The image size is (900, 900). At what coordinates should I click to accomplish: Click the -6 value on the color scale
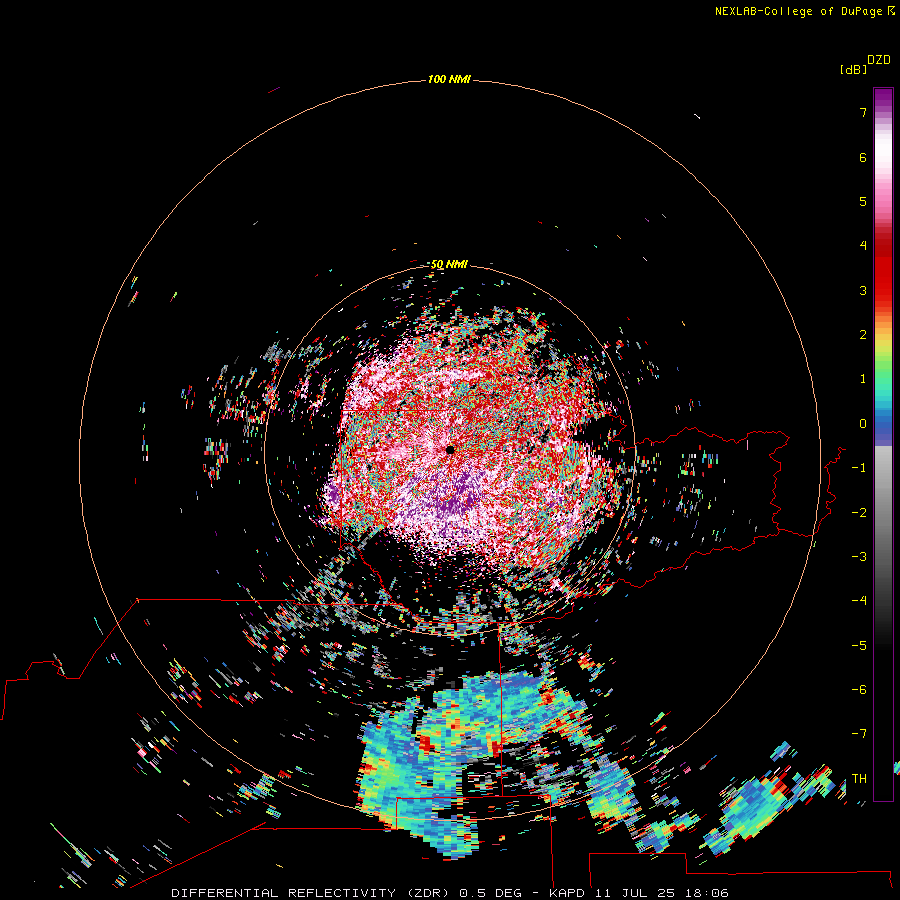coord(859,690)
